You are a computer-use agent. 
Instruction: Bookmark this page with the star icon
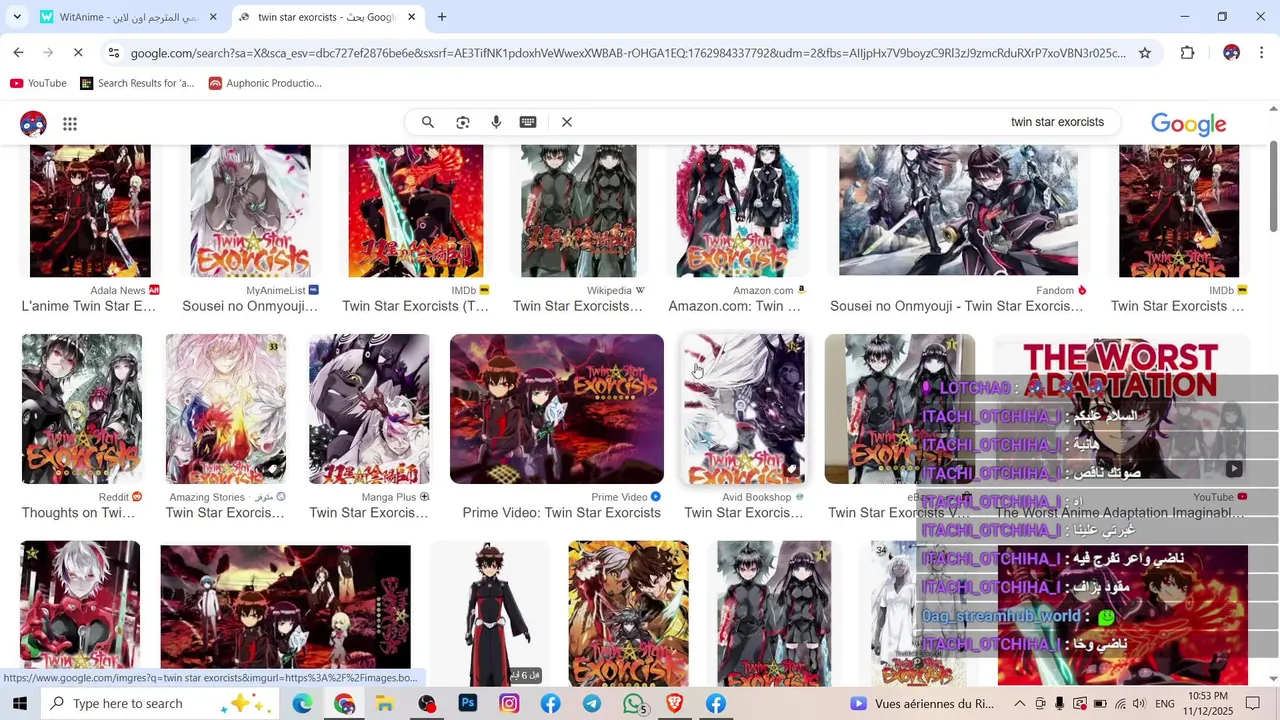click(x=1145, y=53)
